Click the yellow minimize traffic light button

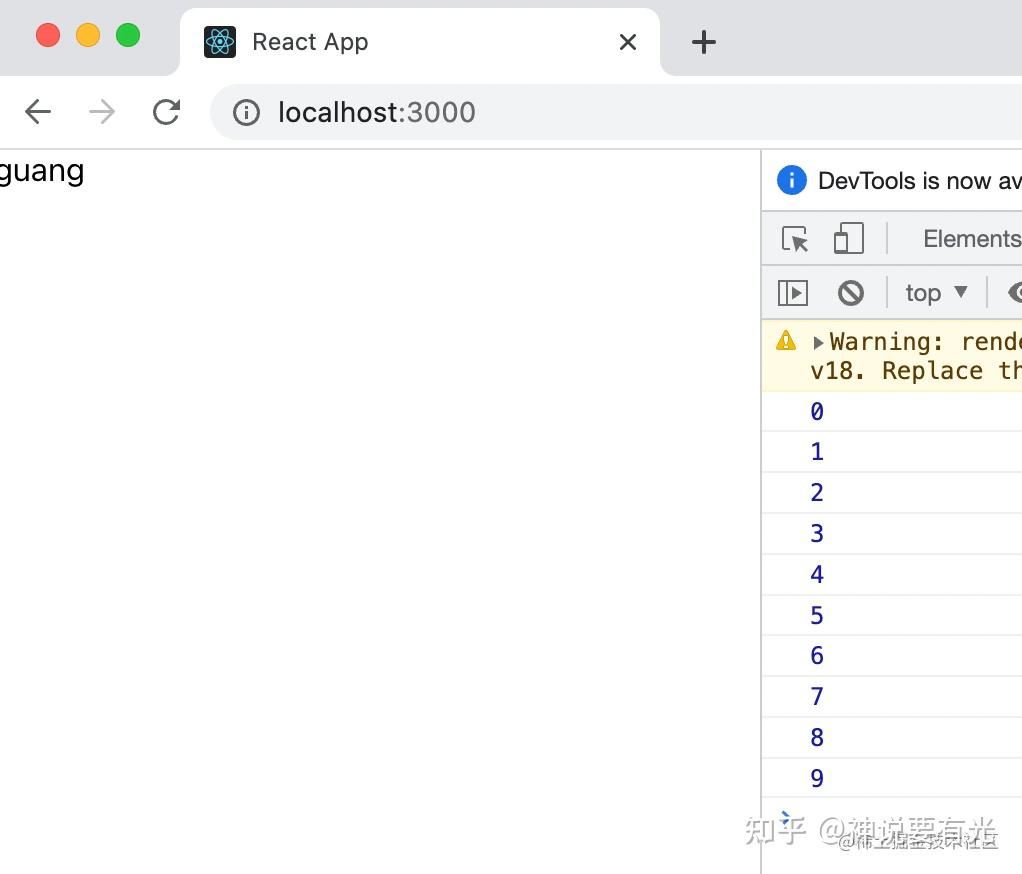tap(88, 33)
